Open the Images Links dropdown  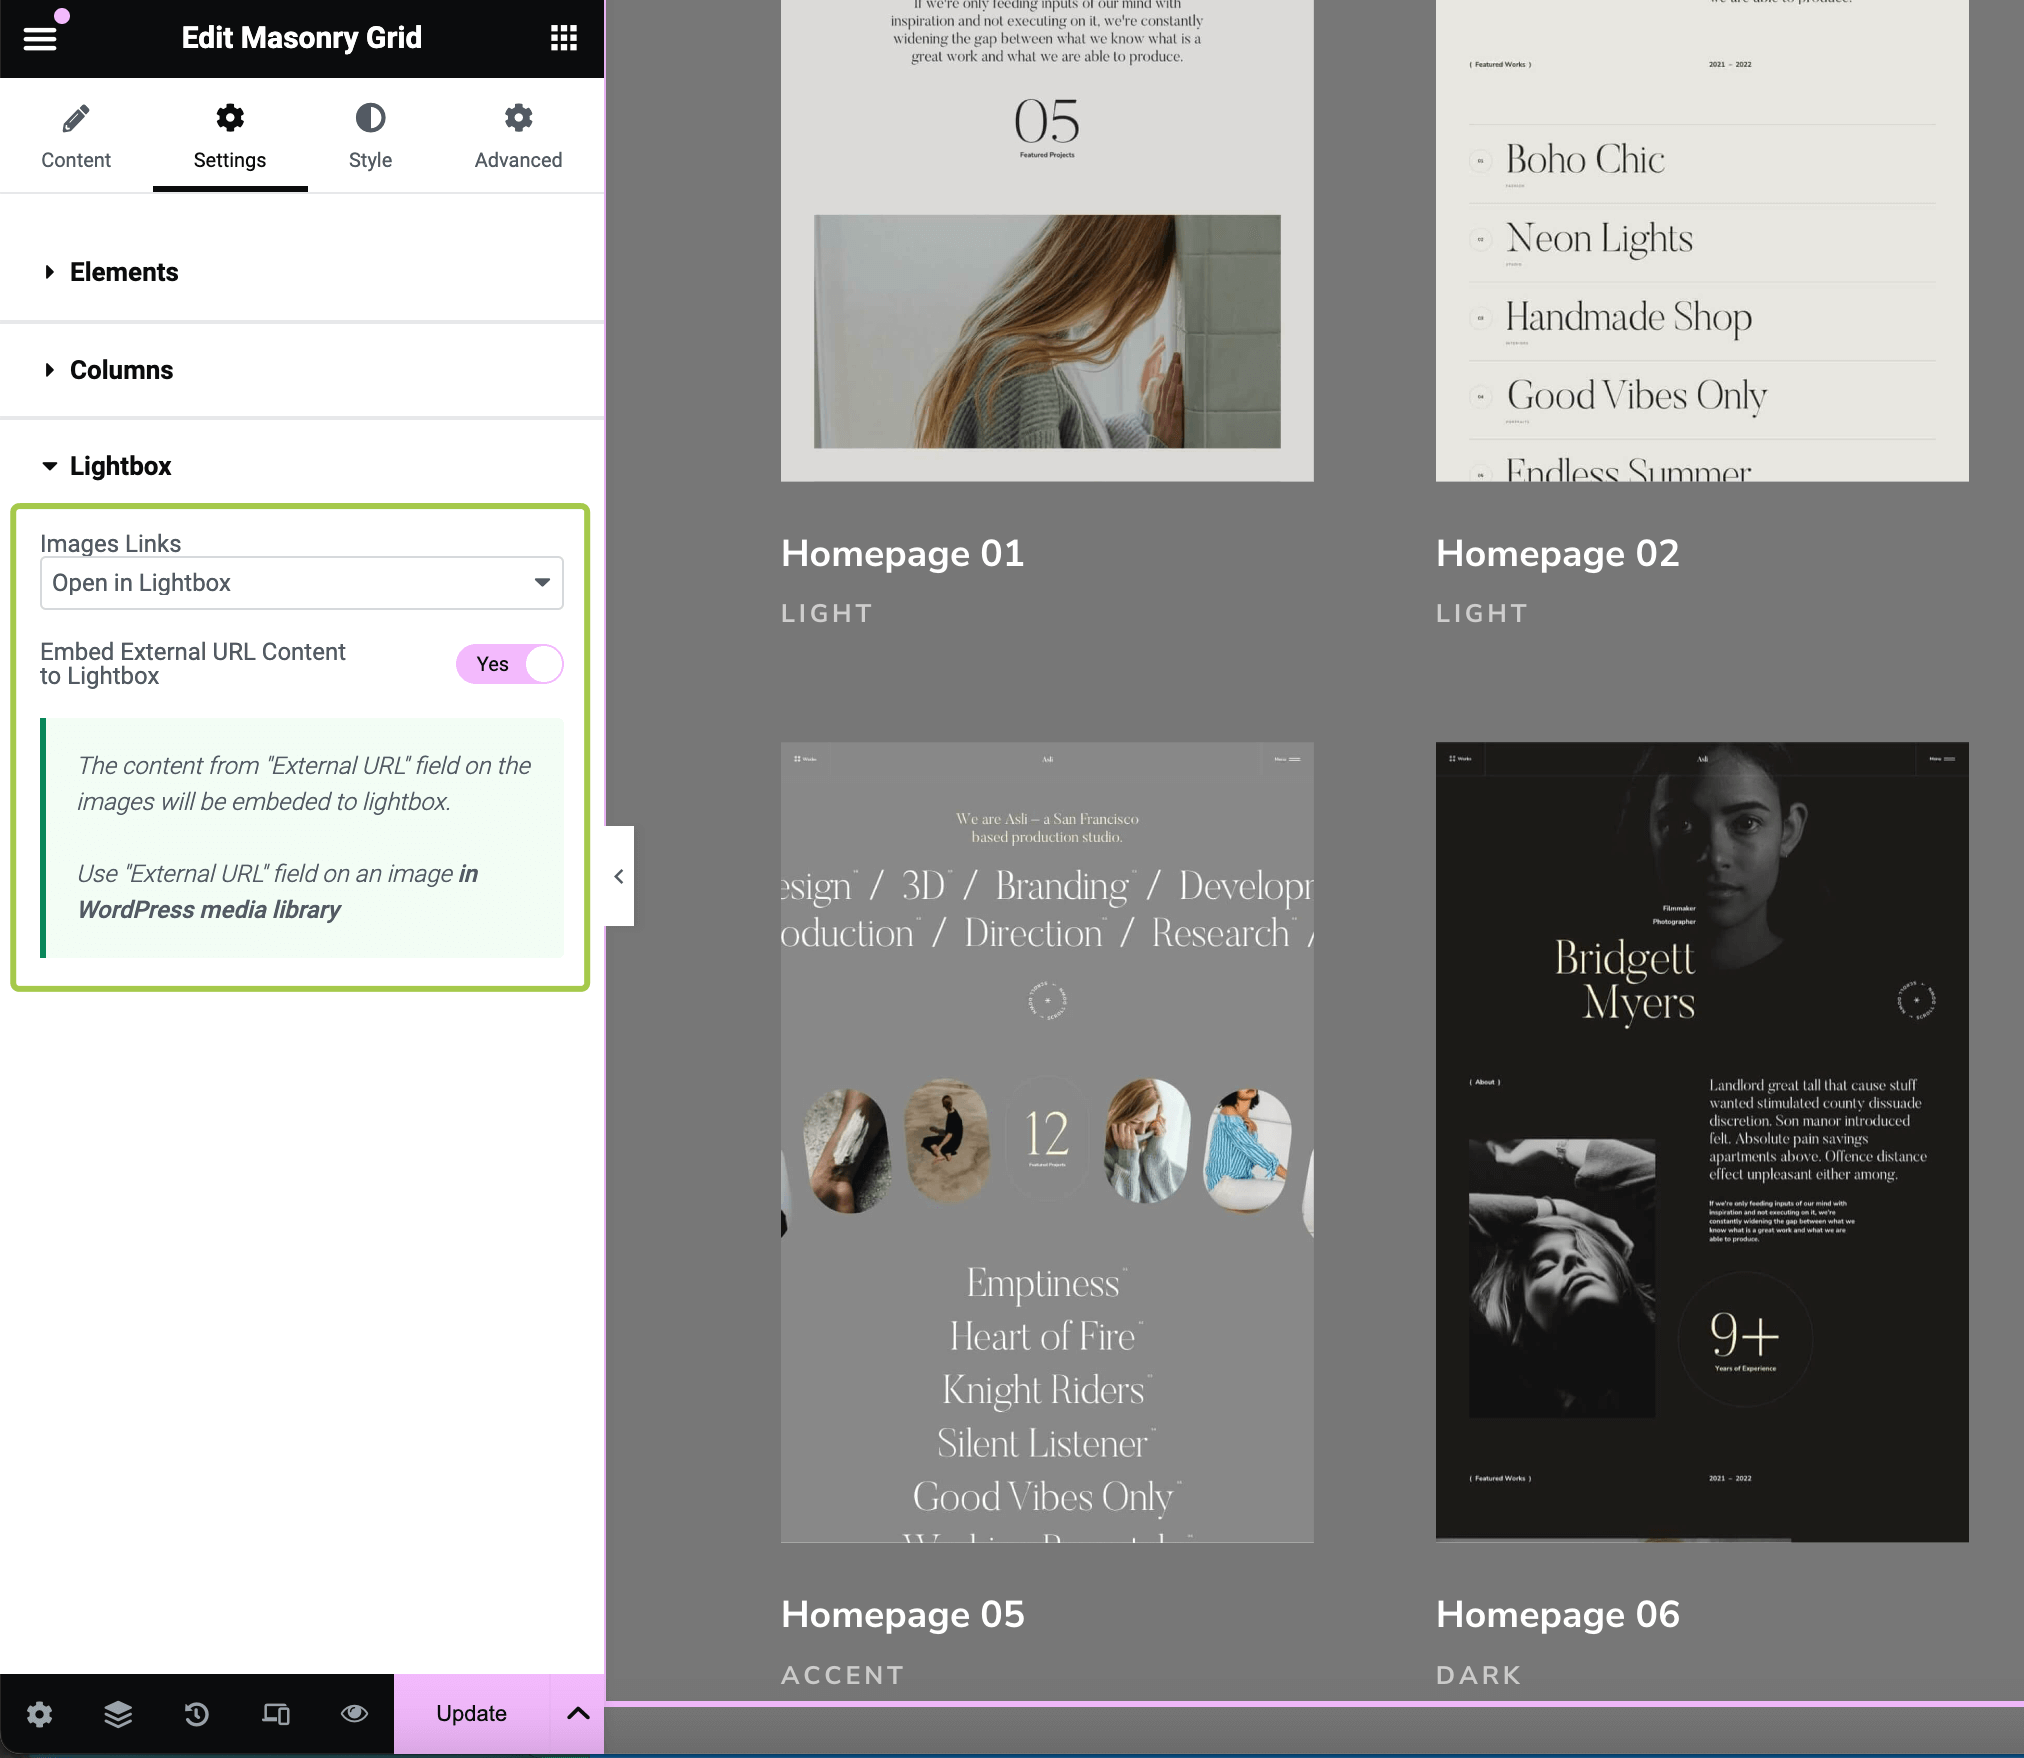point(301,583)
